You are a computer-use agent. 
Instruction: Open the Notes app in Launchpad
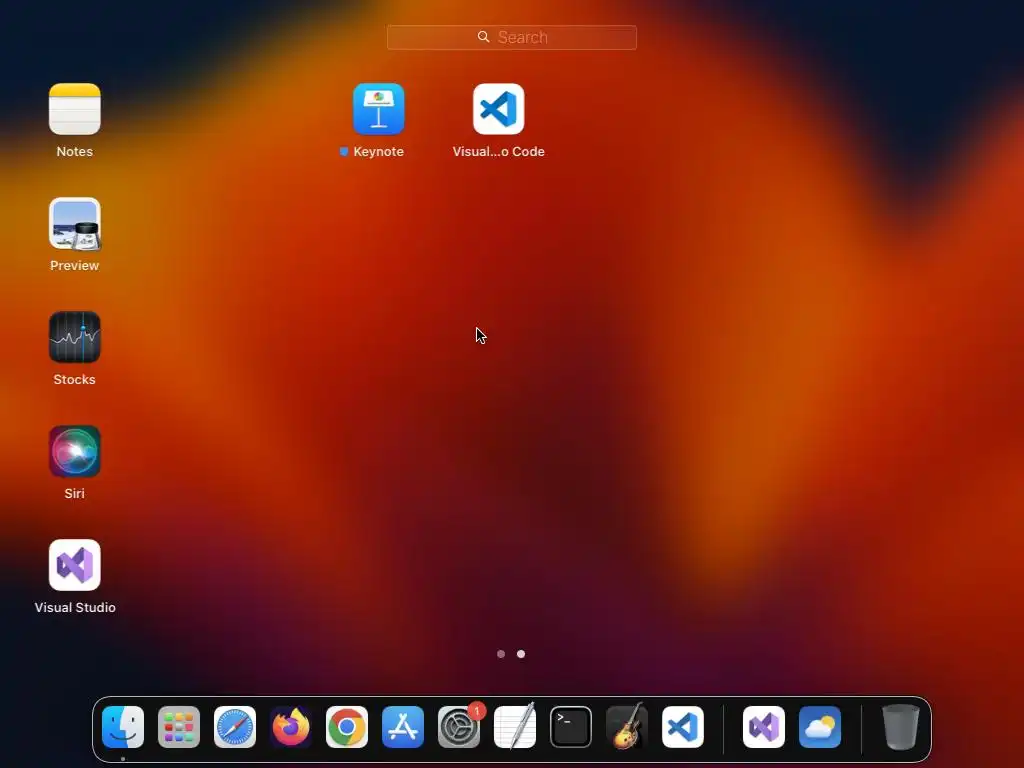(74, 109)
